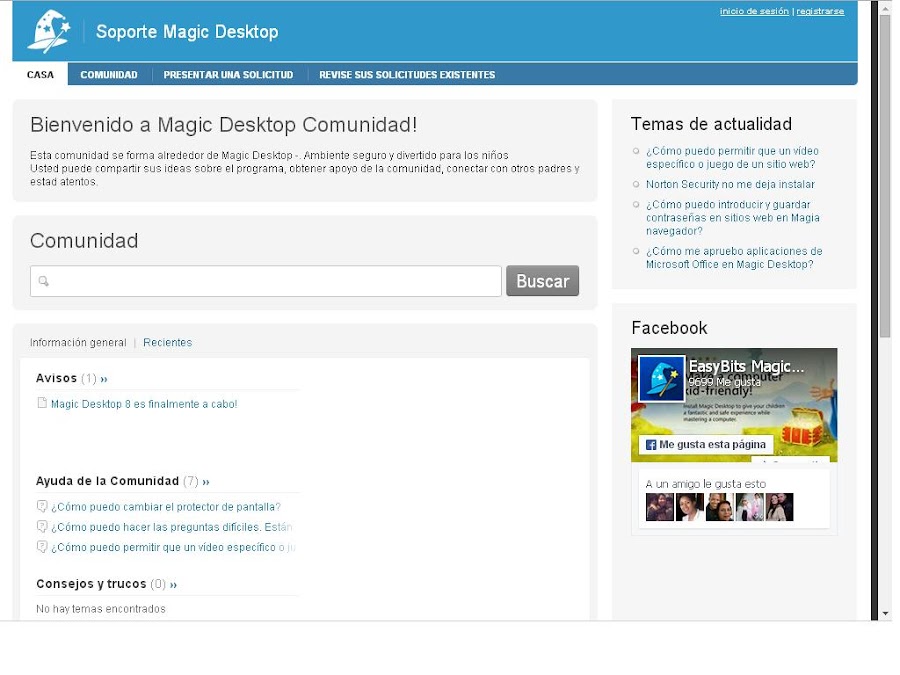Click 'A un amigo le gusta esto' text
This screenshot has width=900, height=675.
pos(705,484)
